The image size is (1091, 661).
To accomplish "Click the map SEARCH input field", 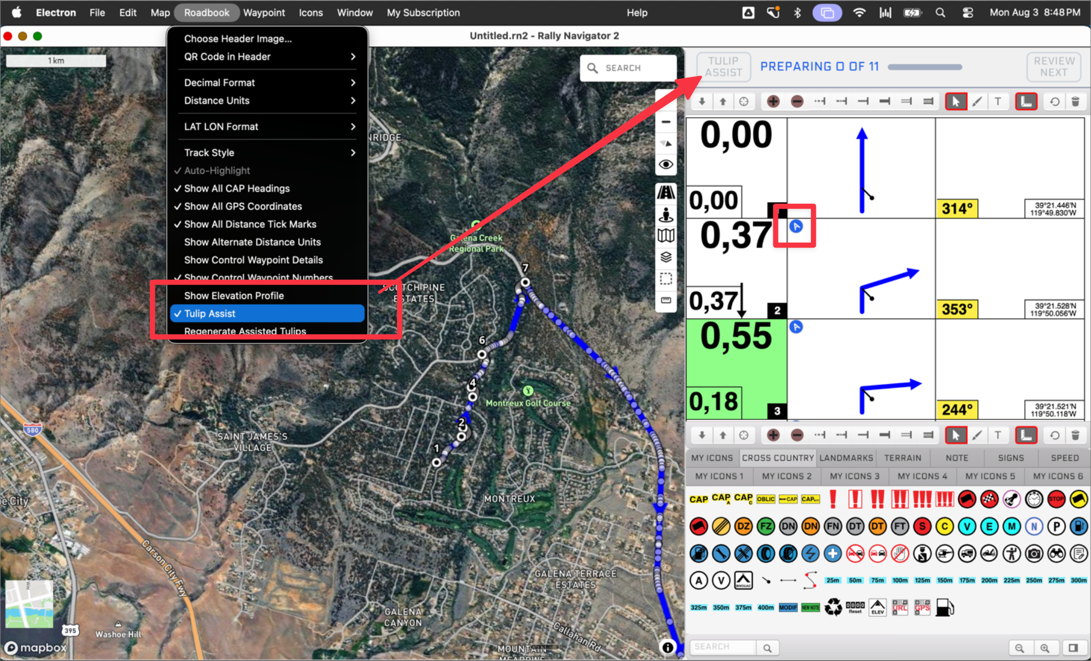I will point(628,68).
